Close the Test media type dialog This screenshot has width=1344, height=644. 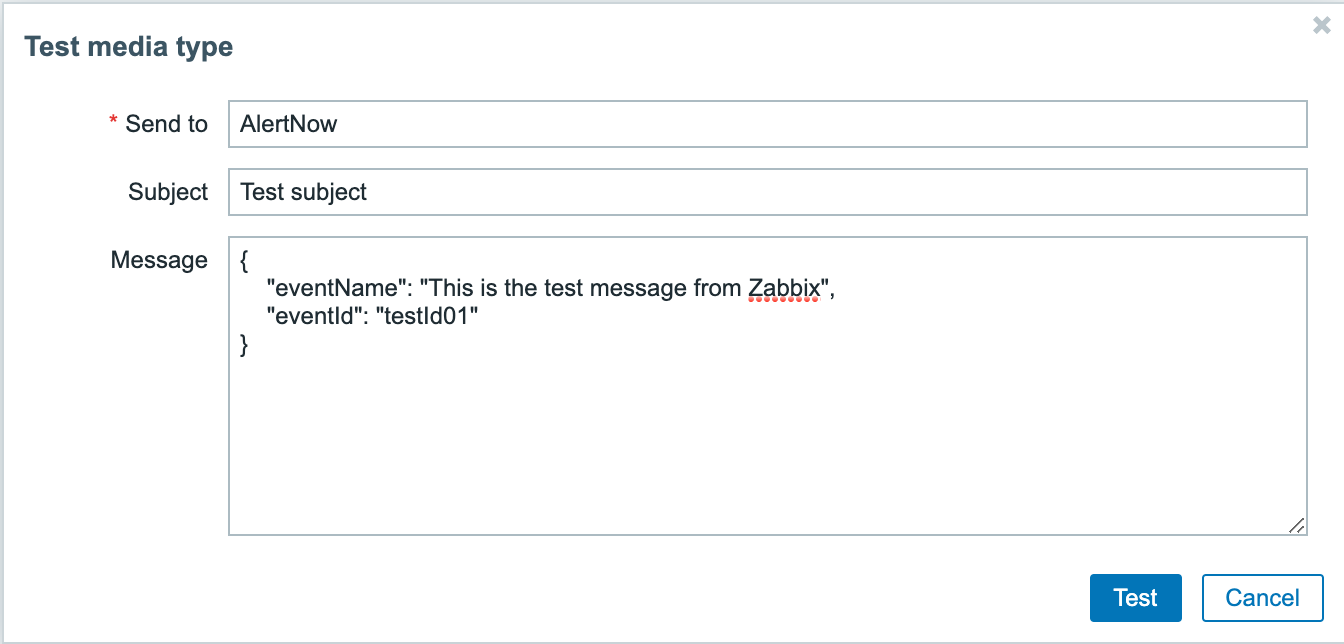coord(1321,26)
